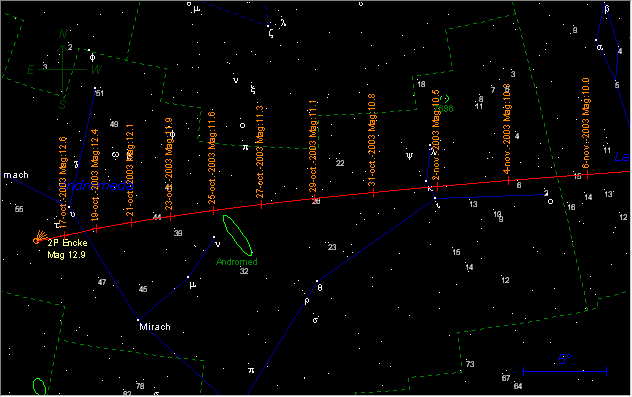This screenshot has height=397, width=632.
Task: Click the 31-oct.-2003 Mag 10.8 marker
Action: 373,193
